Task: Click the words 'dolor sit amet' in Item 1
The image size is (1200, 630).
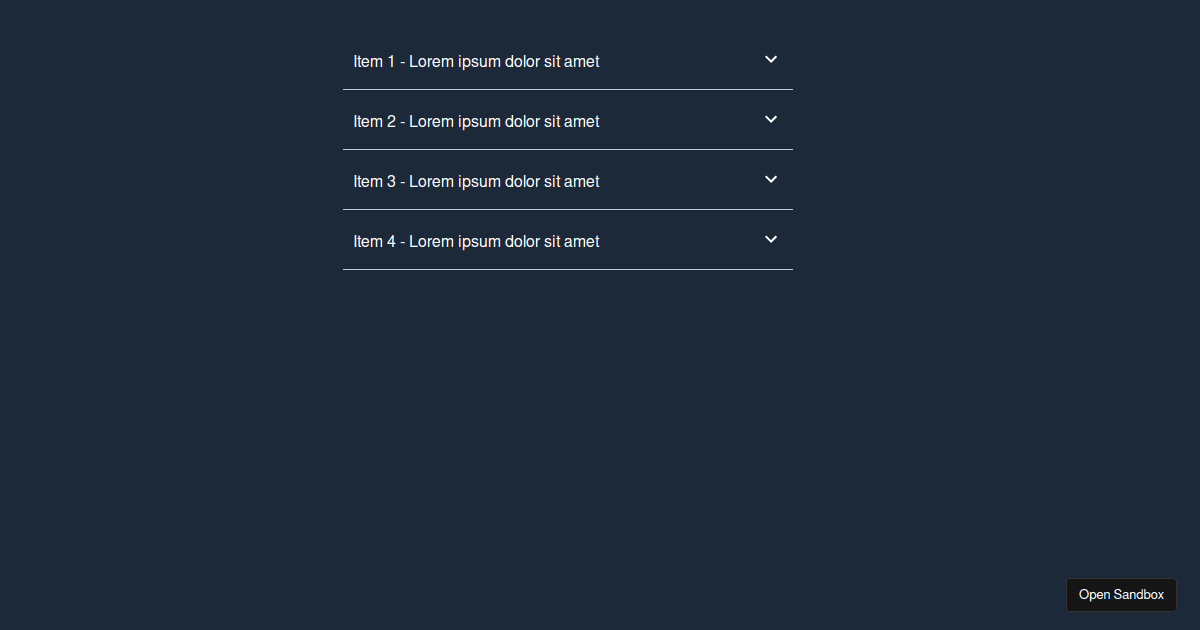Action: [x=552, y=61]
